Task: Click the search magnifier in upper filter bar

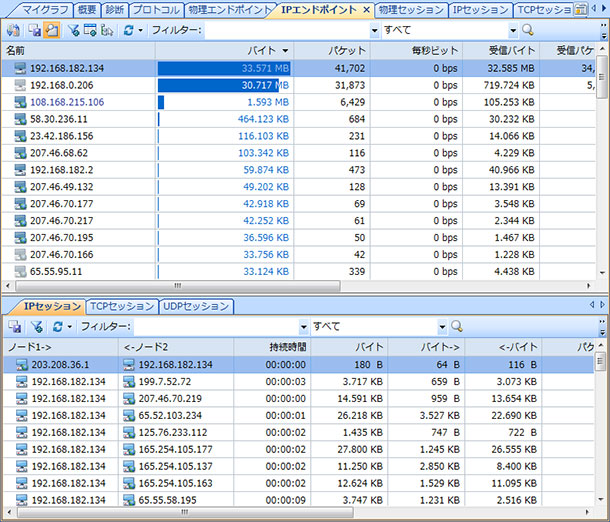Action: 528,30
